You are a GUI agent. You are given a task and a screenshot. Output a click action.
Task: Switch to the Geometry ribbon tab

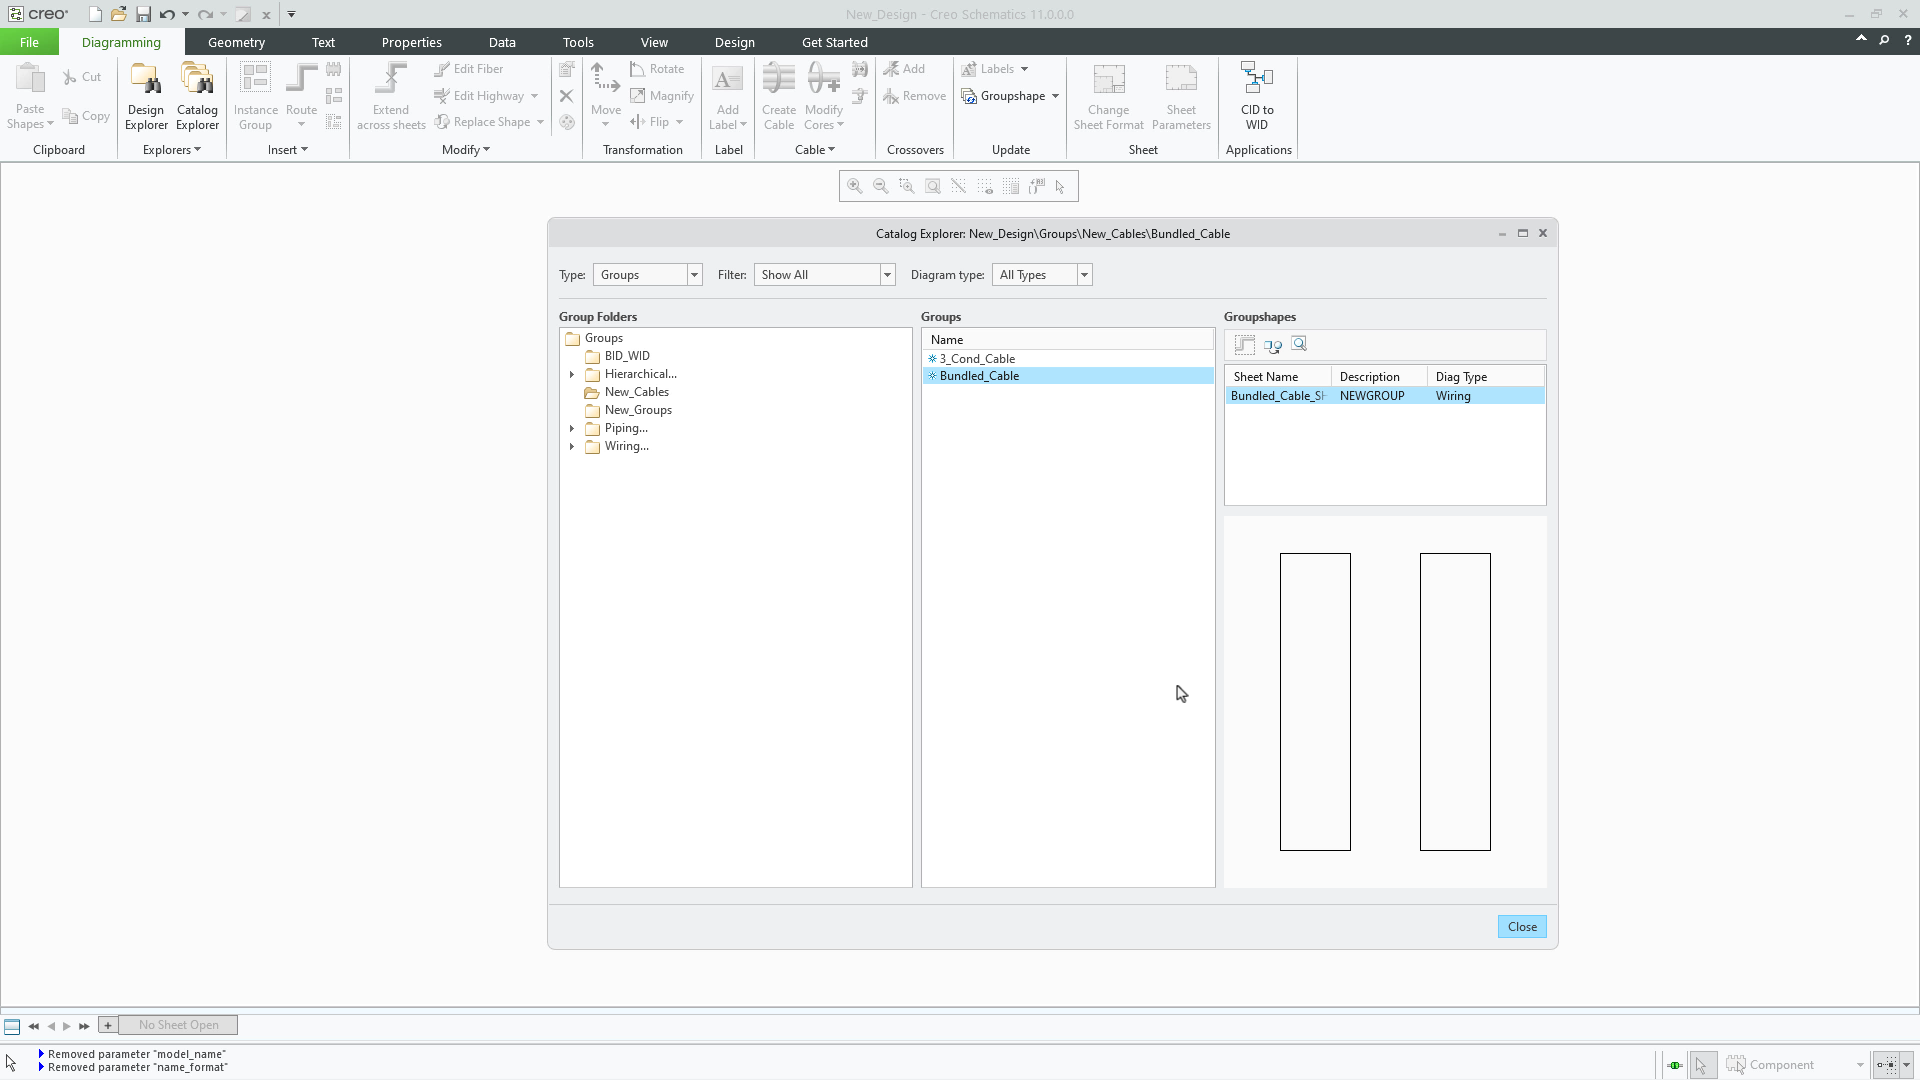pyautogui.click(x=236, y=42)
